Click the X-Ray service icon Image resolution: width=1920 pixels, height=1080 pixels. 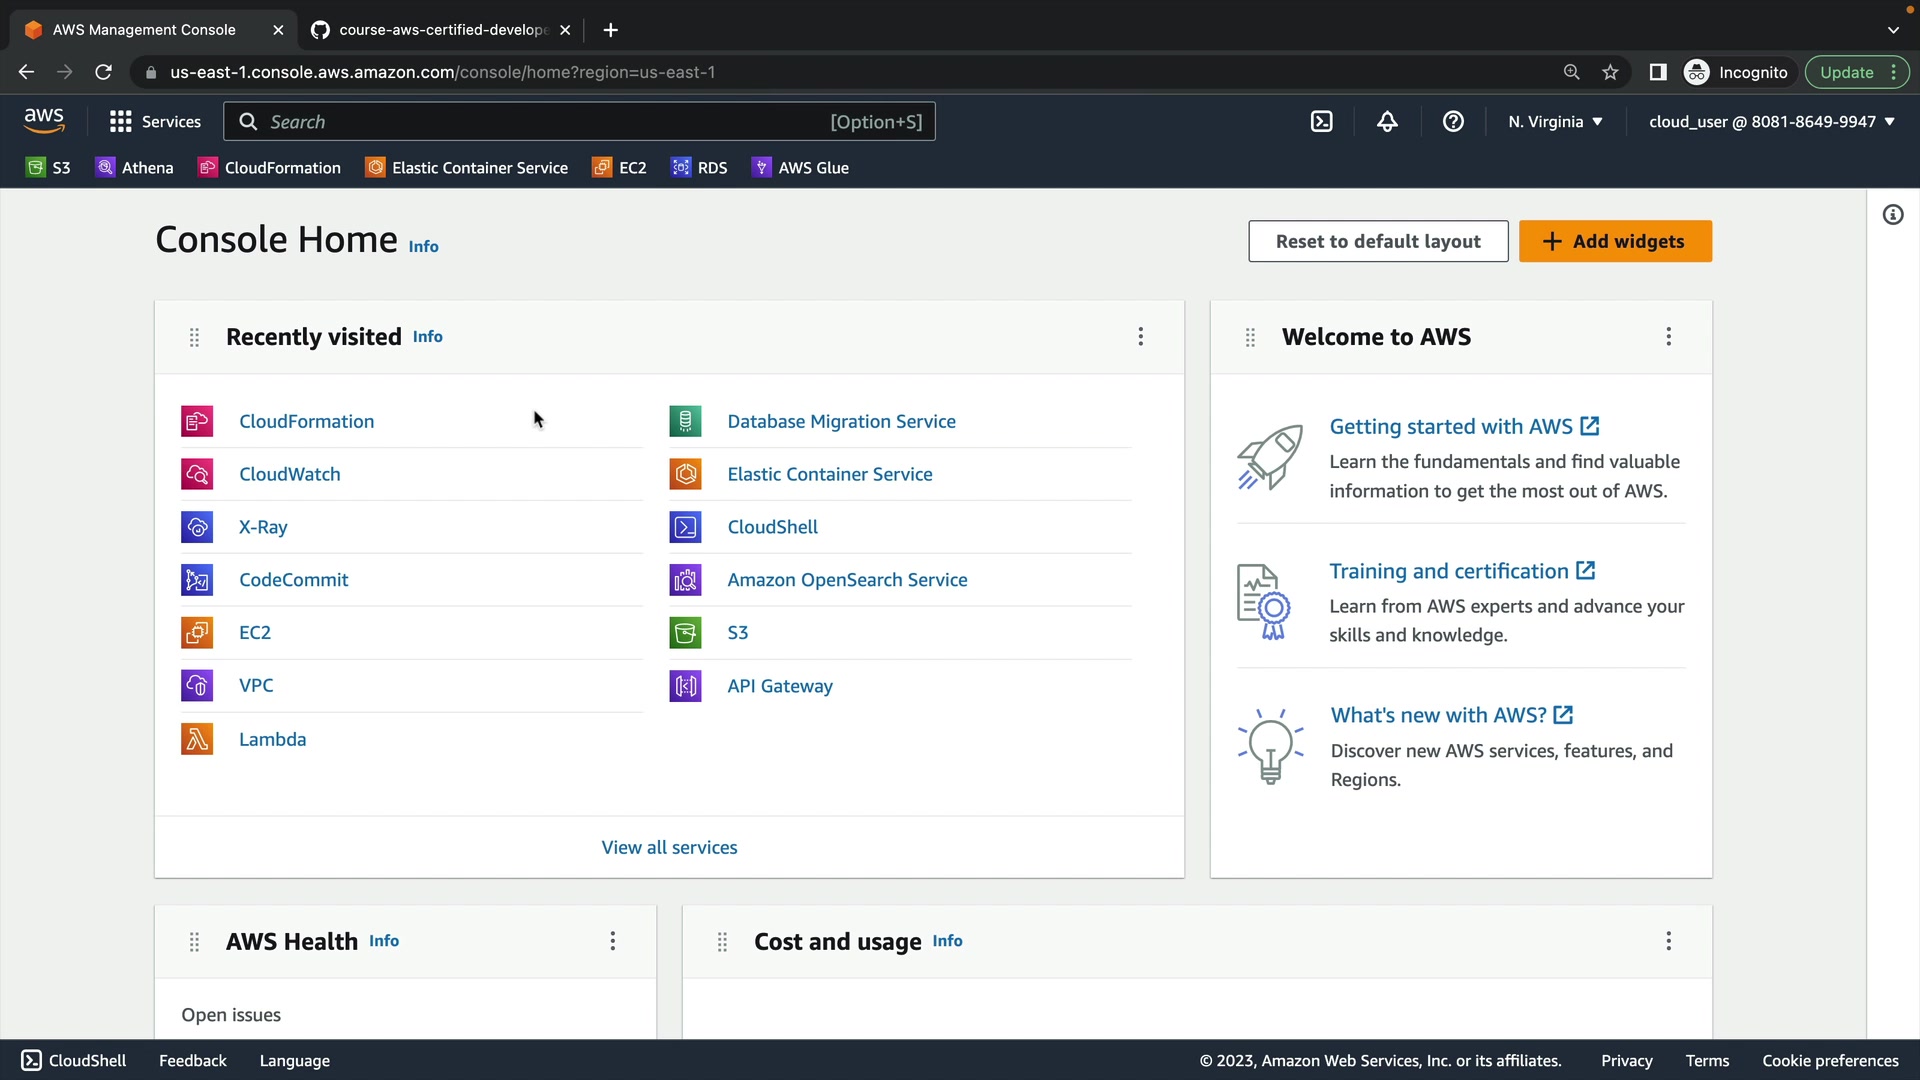pyautogui.click(x=197, y=527)
